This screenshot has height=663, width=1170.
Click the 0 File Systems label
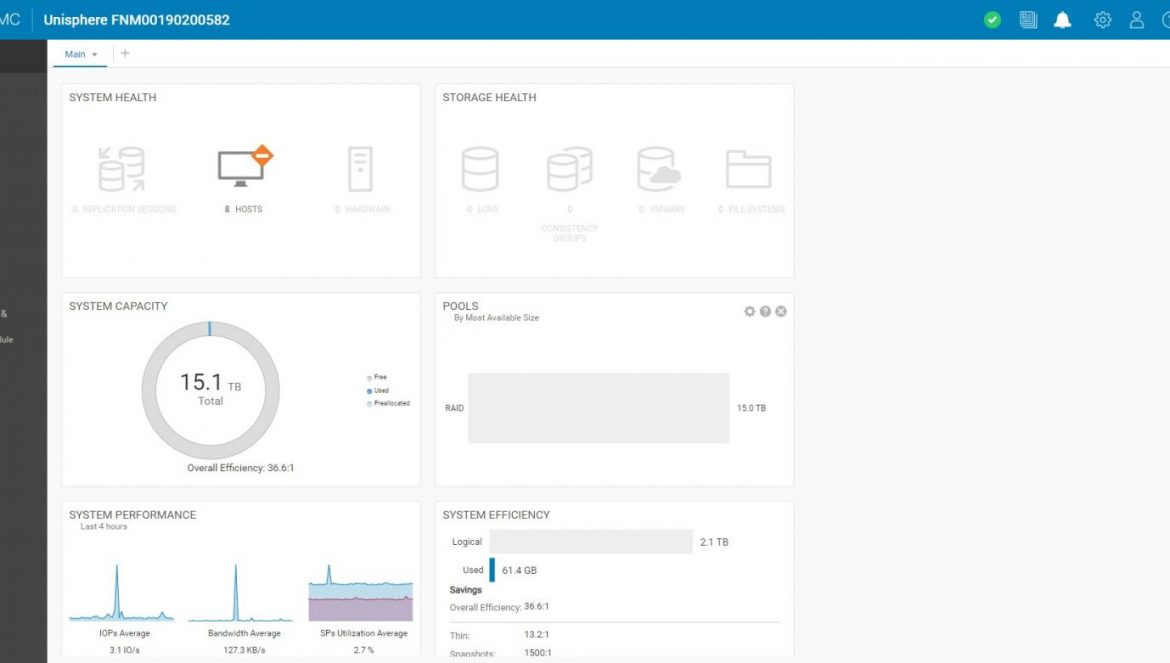751,209
